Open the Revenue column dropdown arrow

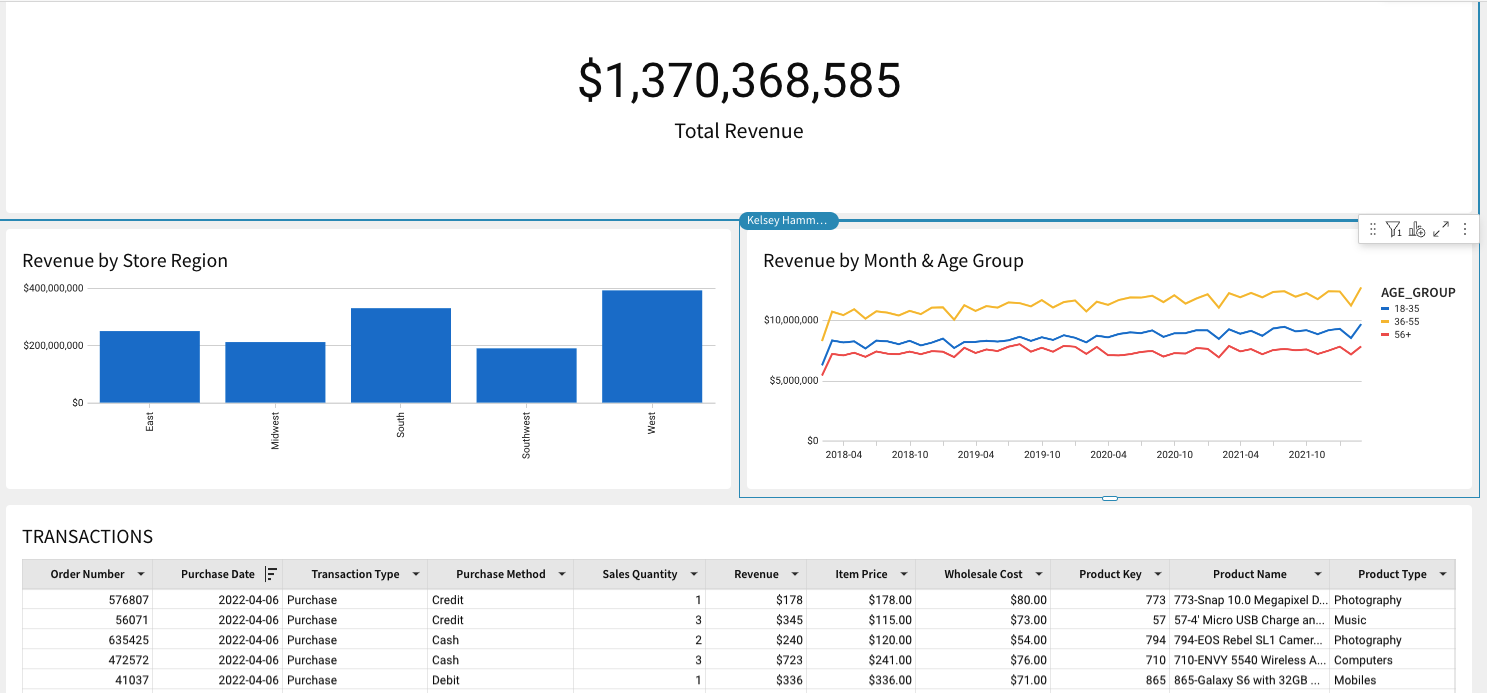tap(795, 575)
